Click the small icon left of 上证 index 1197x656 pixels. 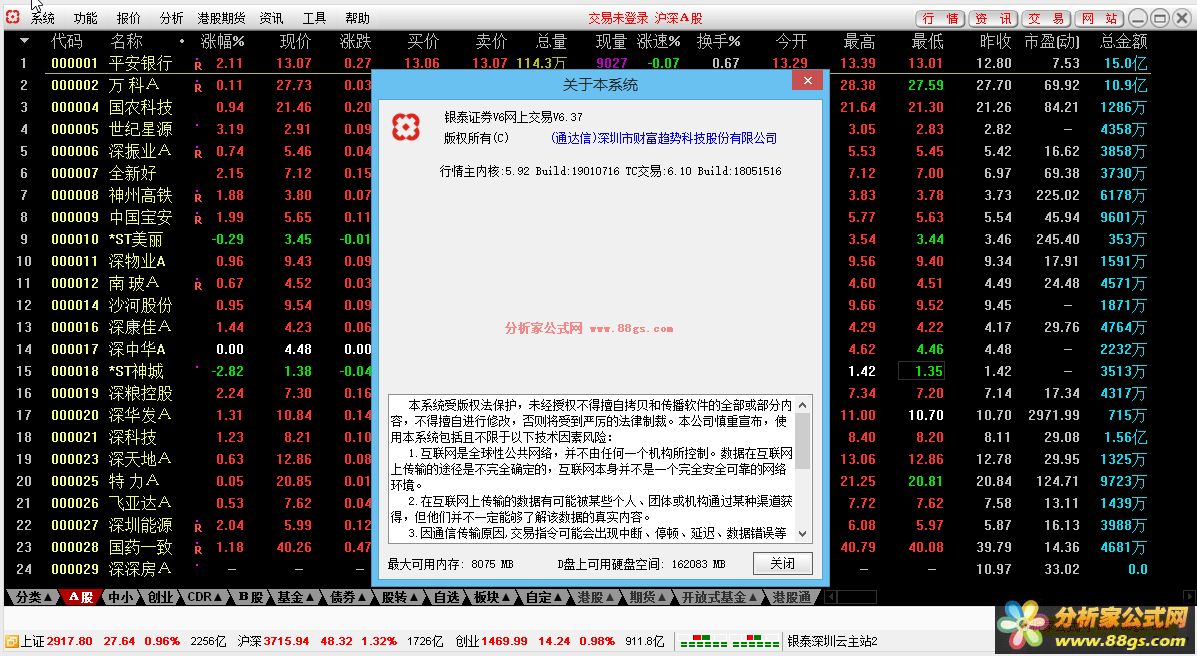click(11, 641)
